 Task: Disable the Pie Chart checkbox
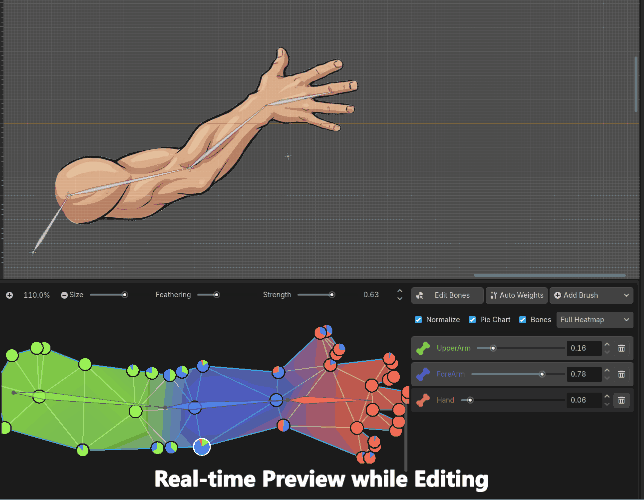473,320
